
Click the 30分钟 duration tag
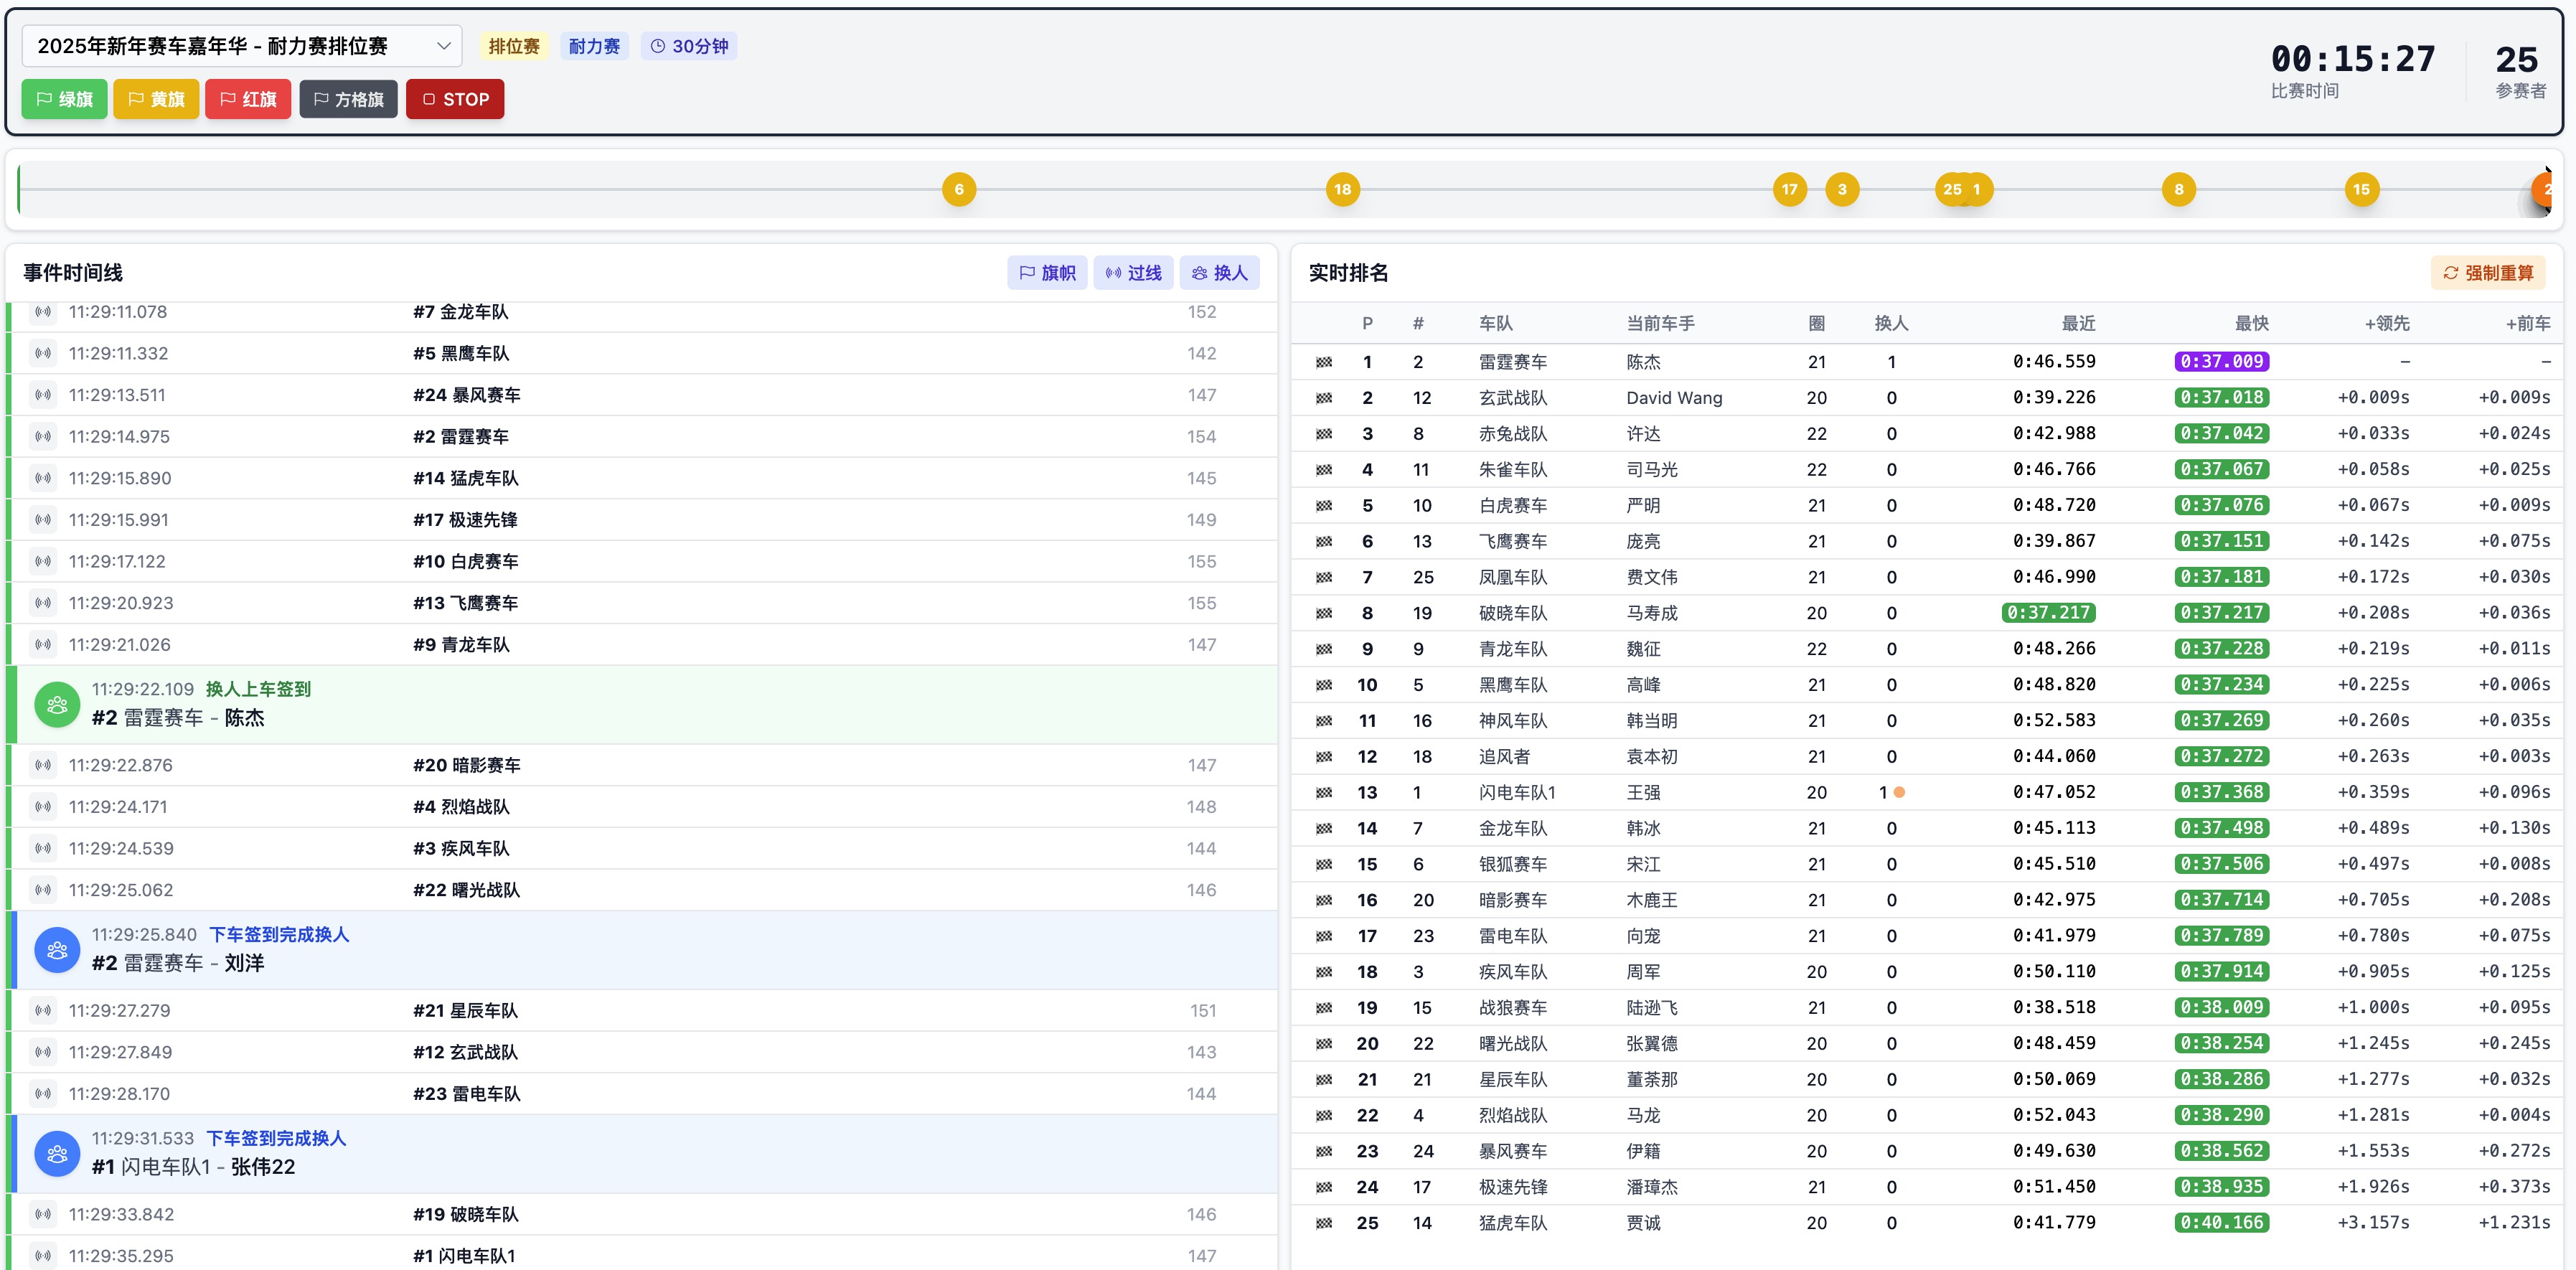coord(689,46)
